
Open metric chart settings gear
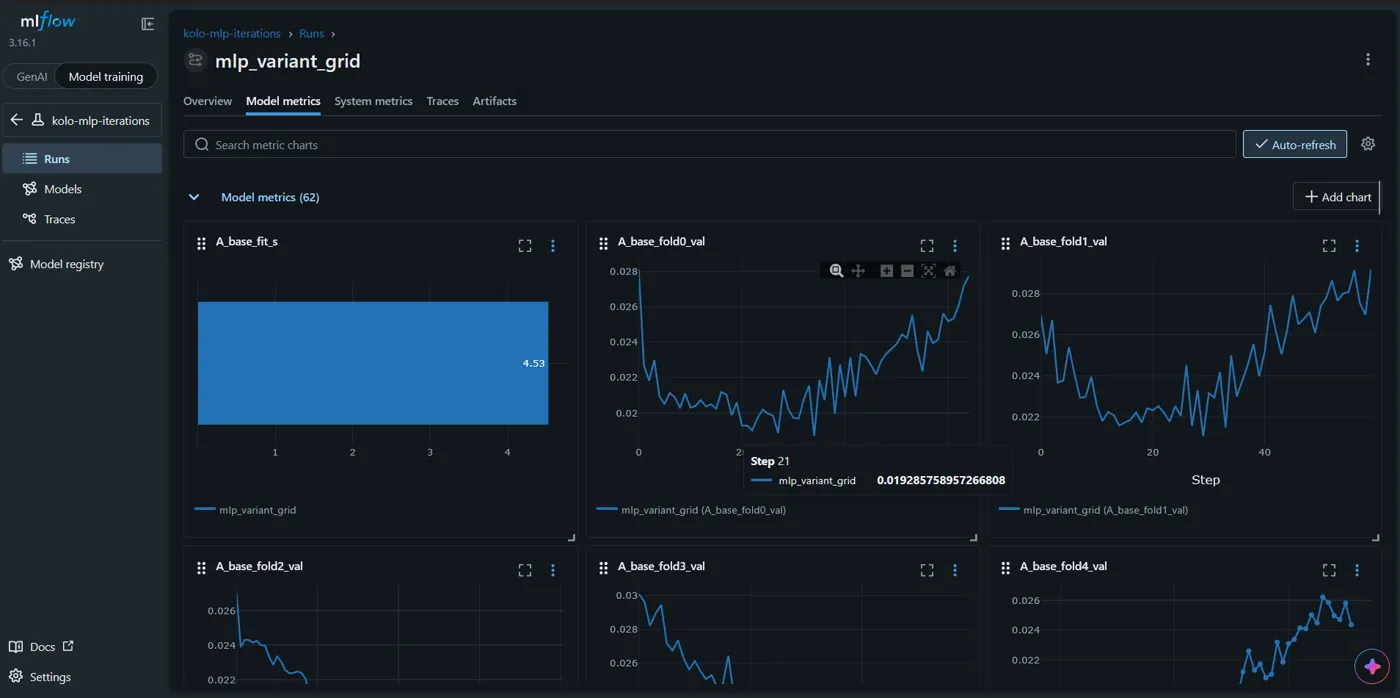(1368, 144)
